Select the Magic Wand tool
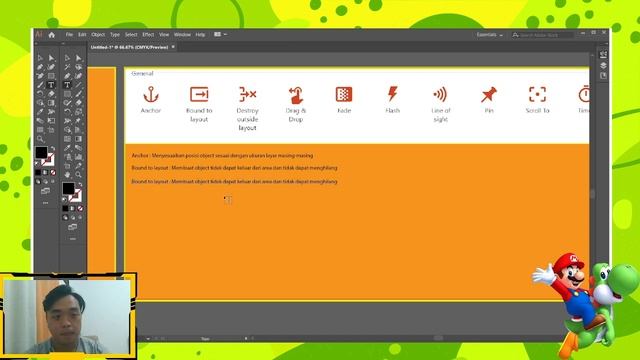 pyautogui.click(x=67, y=67)
